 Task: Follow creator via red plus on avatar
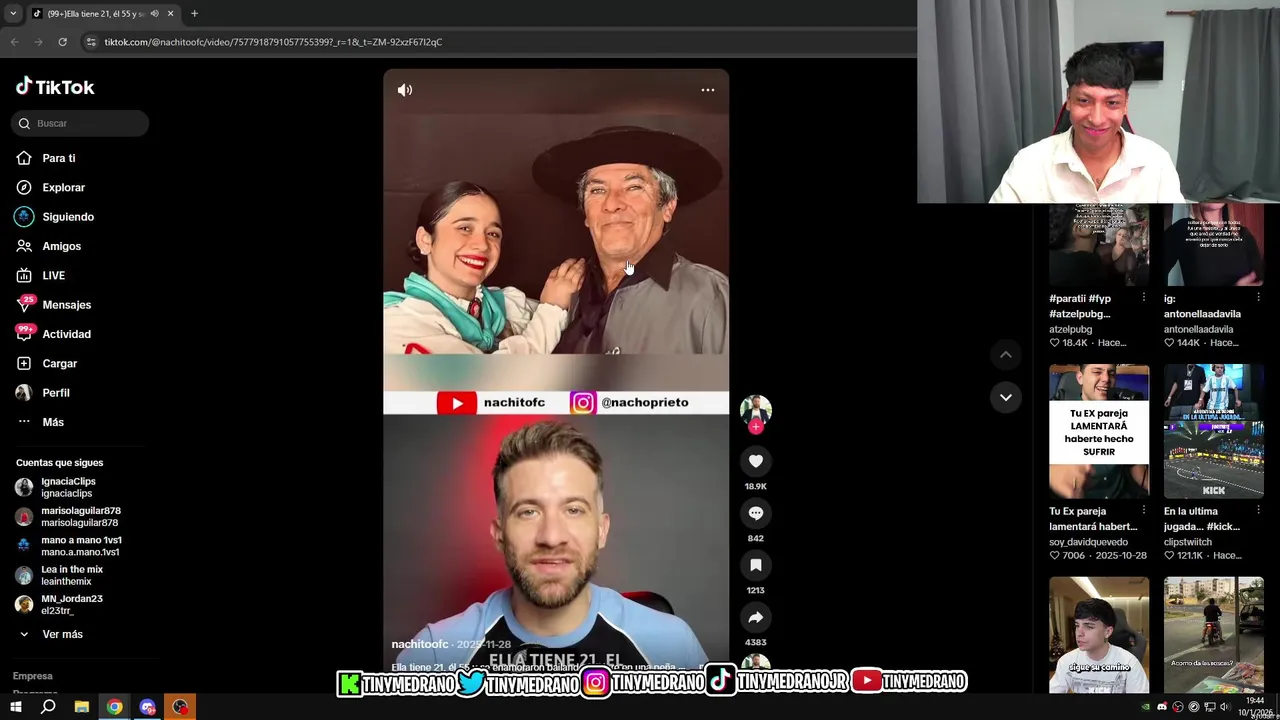click(756, 427)
